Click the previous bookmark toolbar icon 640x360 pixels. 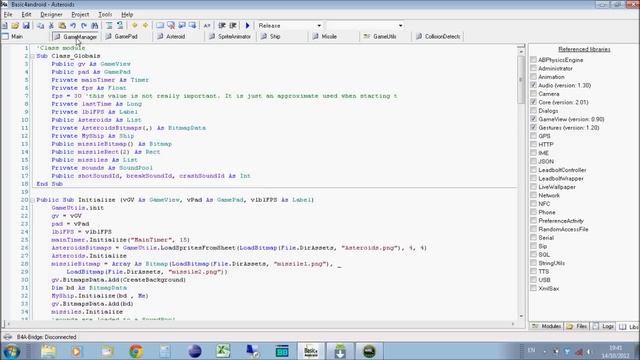click(182, 25)
